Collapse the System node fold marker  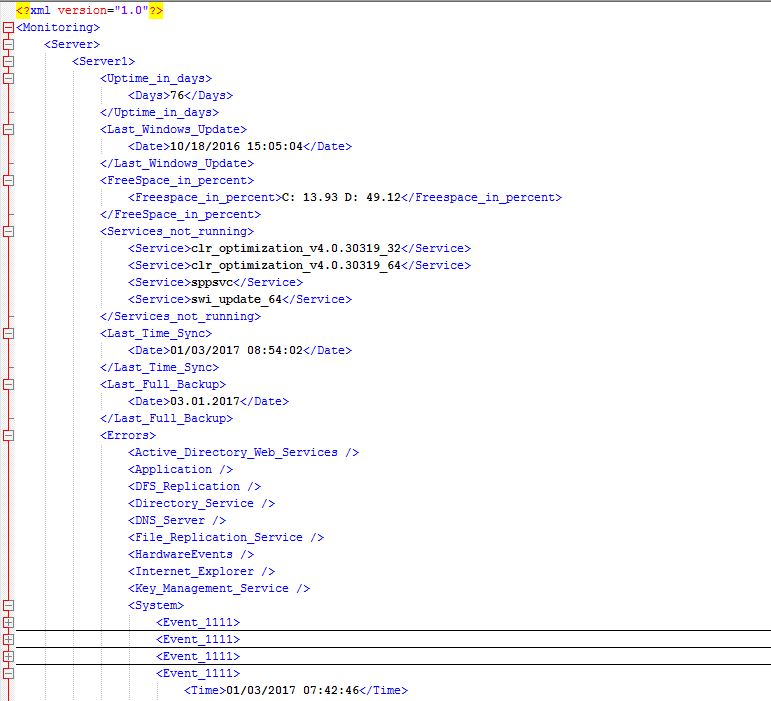[8, 605]
